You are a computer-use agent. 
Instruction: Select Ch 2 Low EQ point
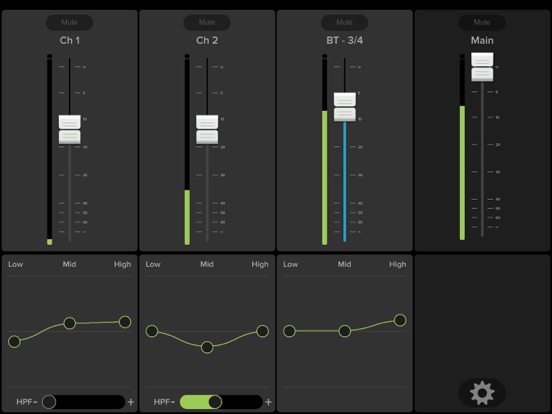pyautogui.click(x=152, y=331)
